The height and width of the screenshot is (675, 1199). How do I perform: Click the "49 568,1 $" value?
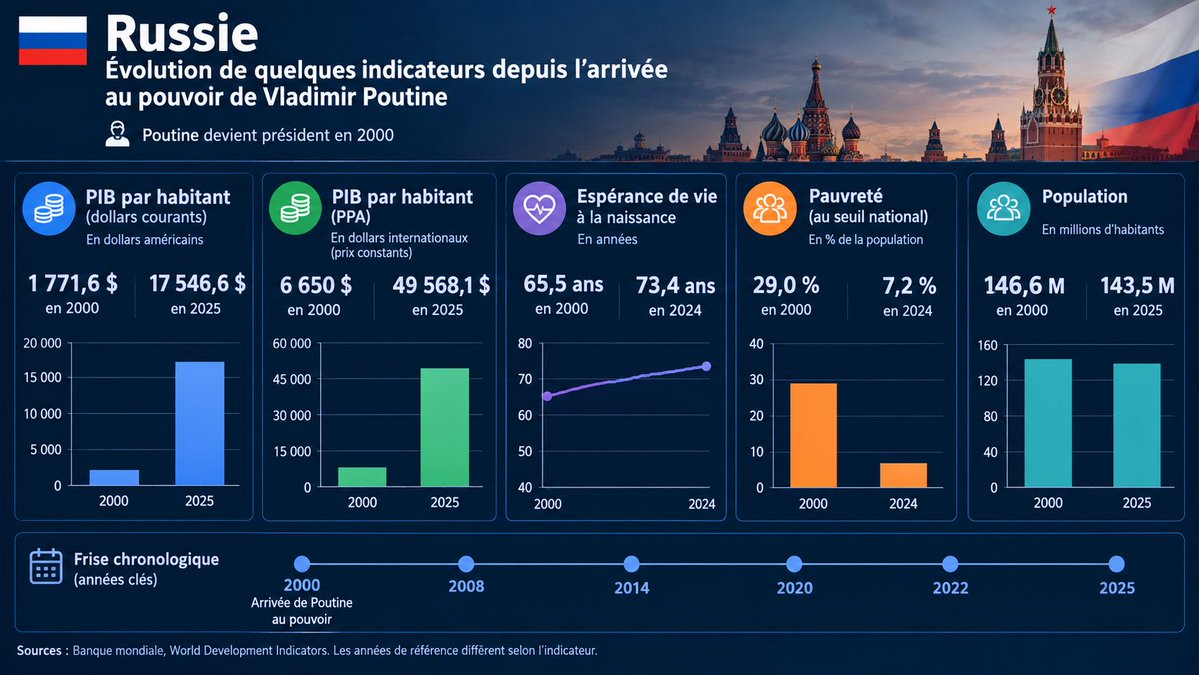[441, 285]
